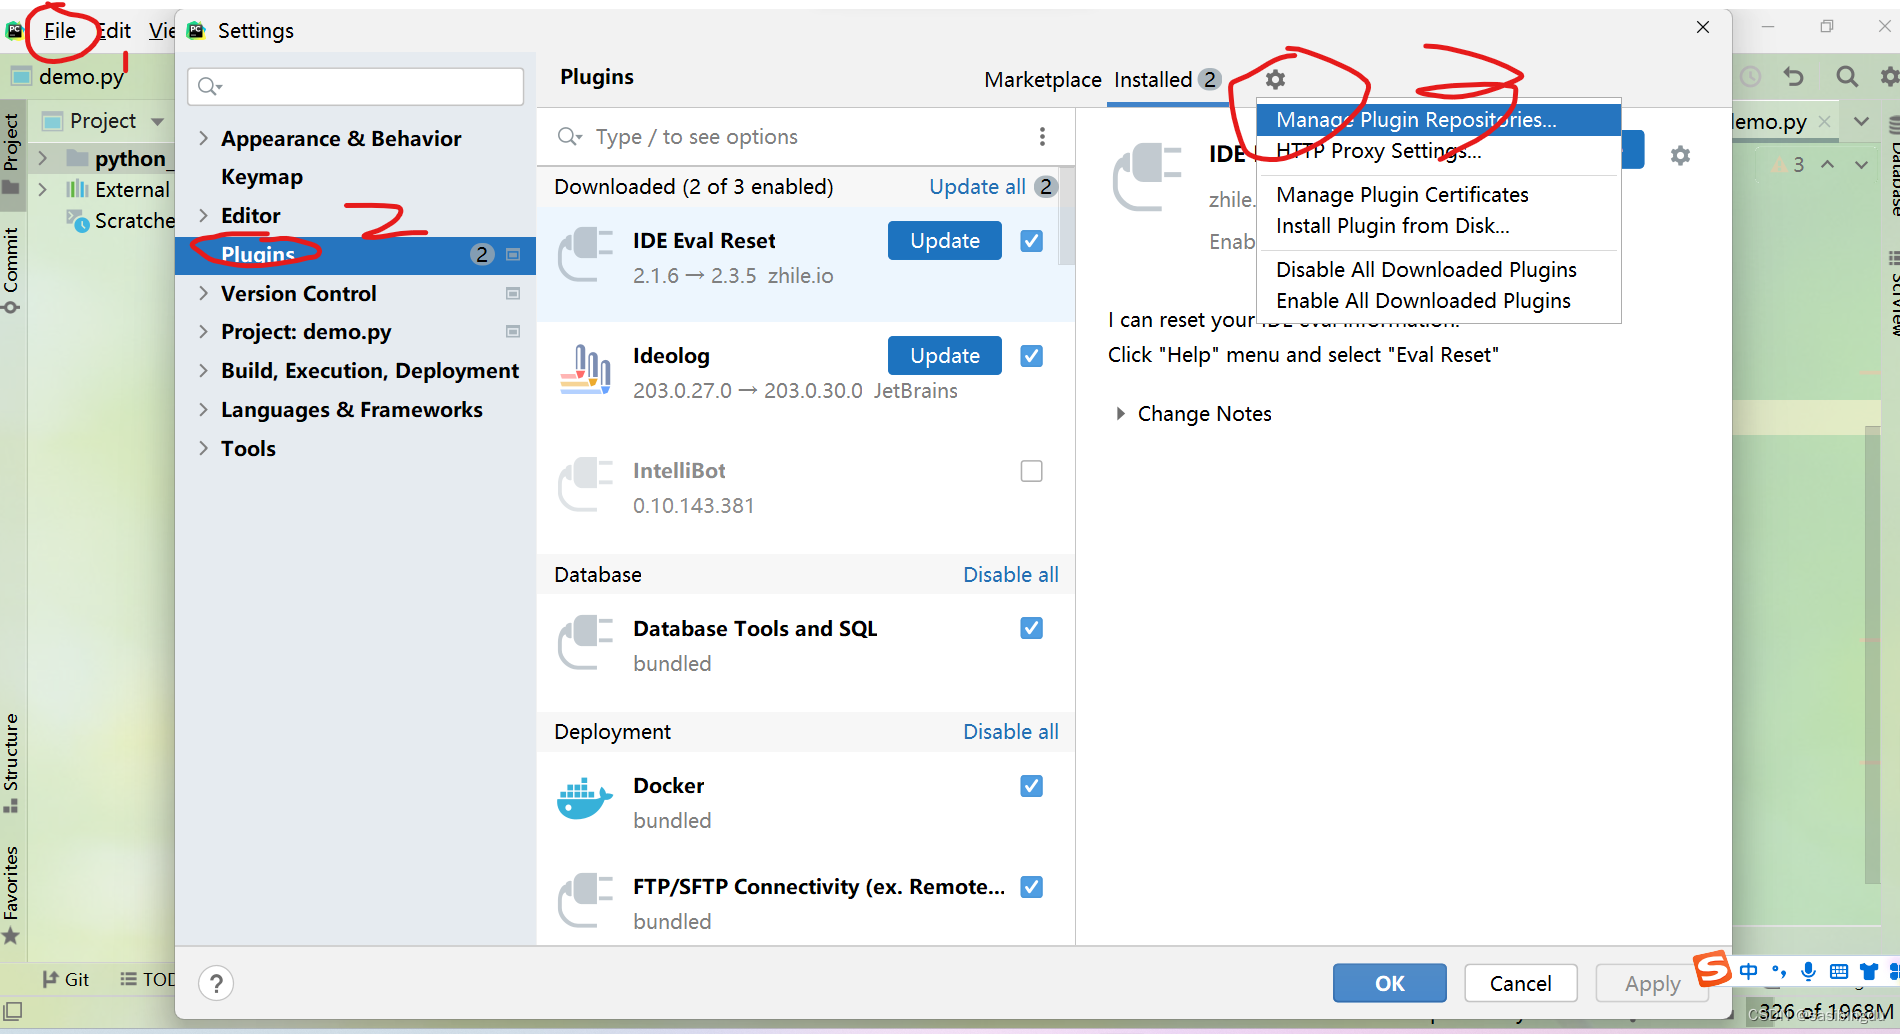Click the settings search field
The width and height of the screenshot is (1900, 1034).
[355, 86]
